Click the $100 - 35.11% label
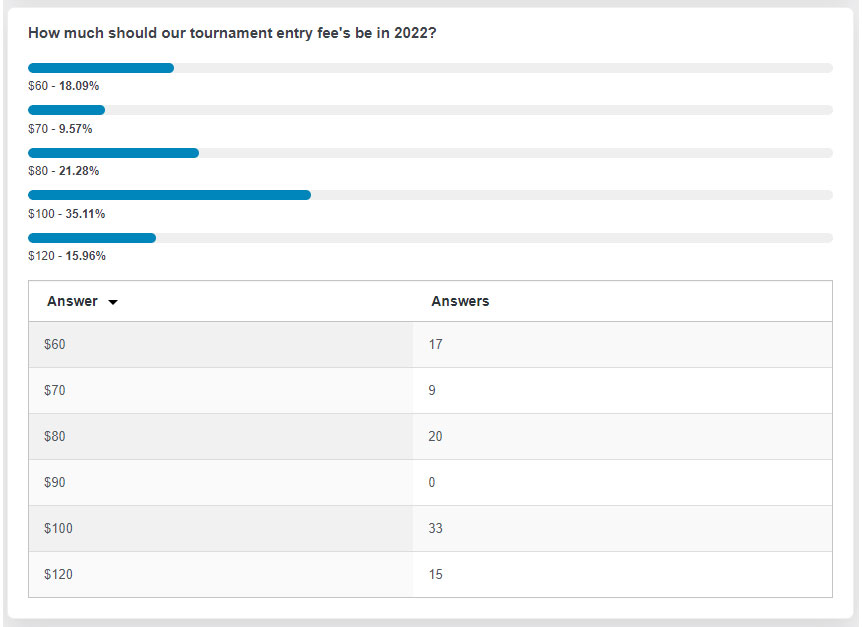The height and width of the screenshot is (627, 862). [x=67, y=214]
